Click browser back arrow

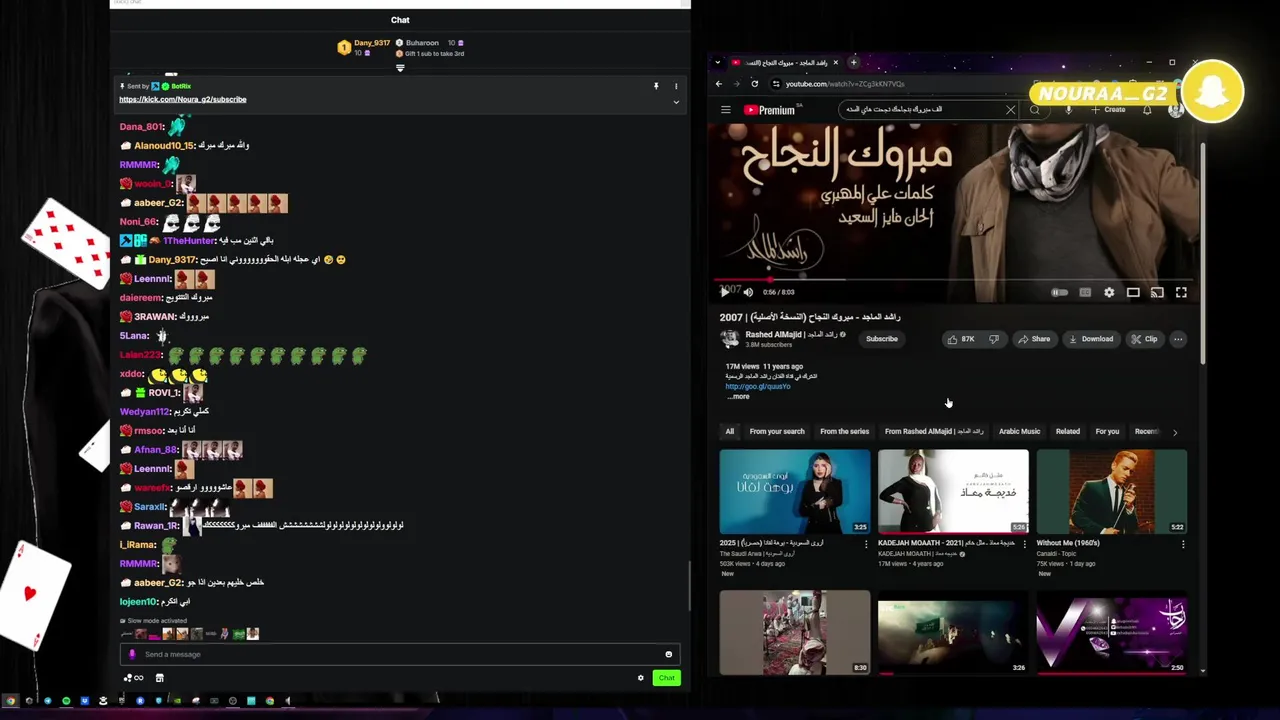(x=718, y=84)
